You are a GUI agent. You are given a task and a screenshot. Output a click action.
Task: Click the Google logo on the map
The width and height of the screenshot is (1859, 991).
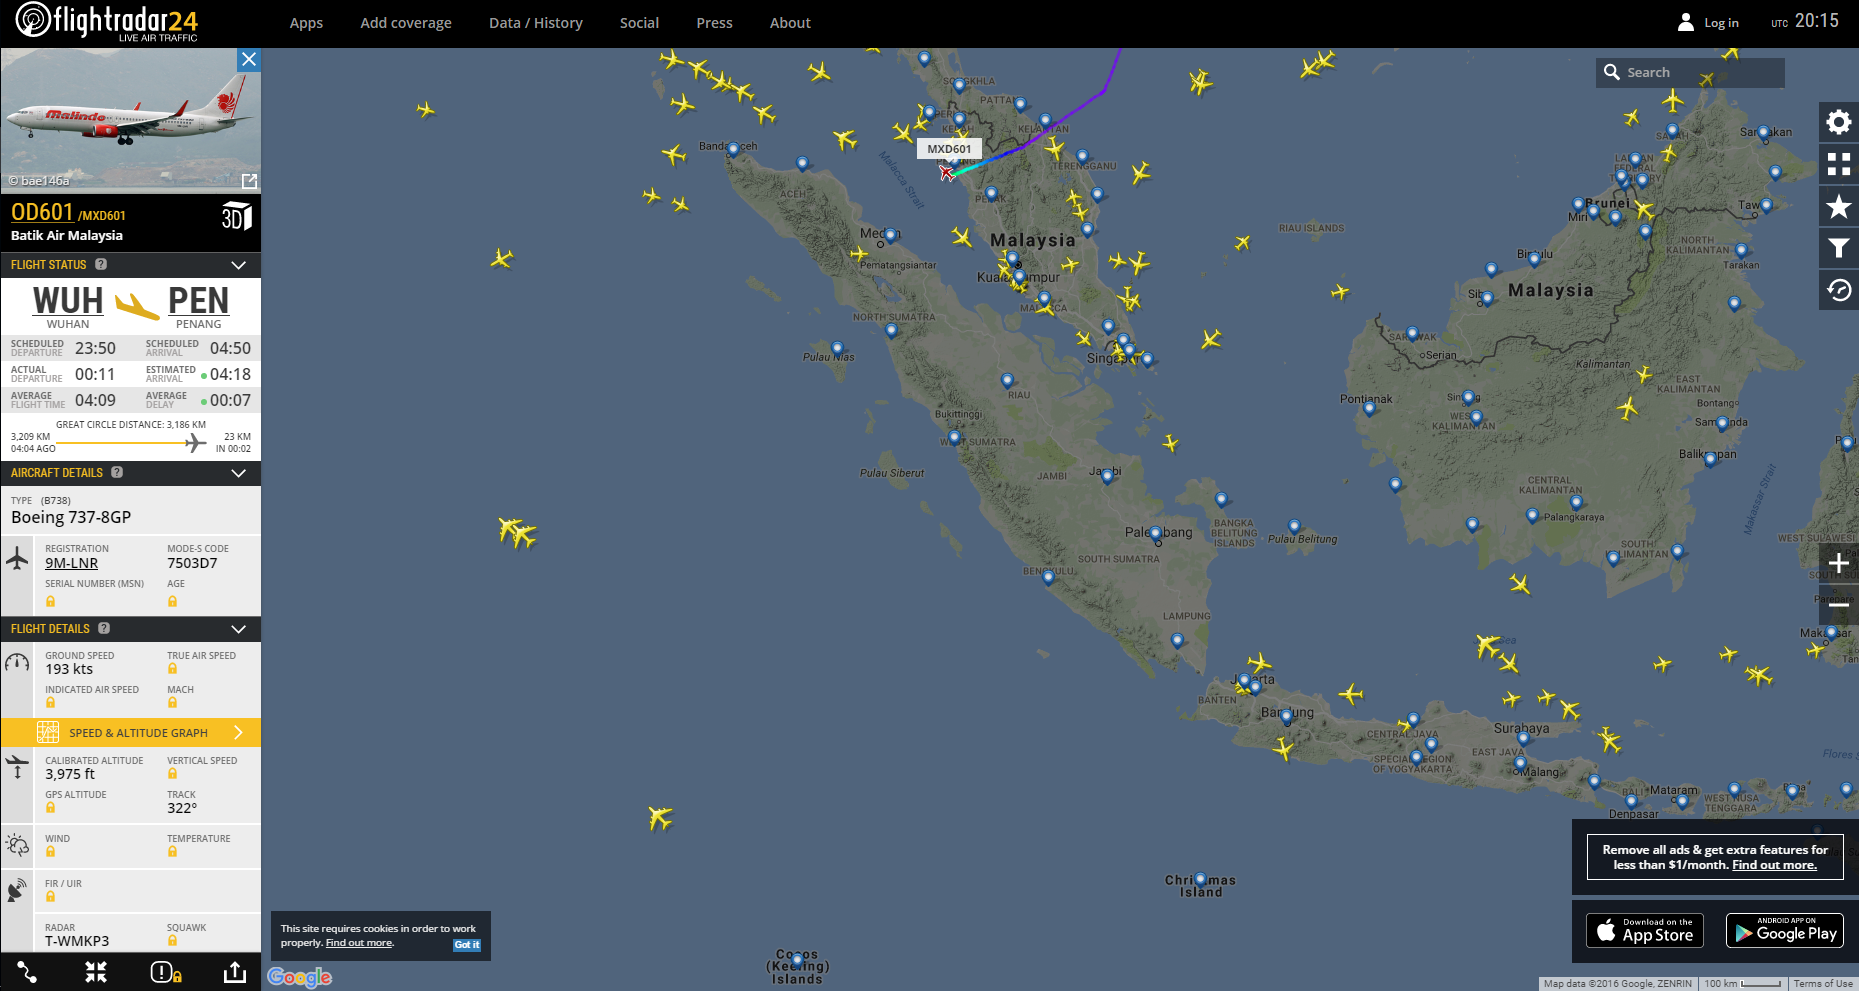(x=299, y=977)
